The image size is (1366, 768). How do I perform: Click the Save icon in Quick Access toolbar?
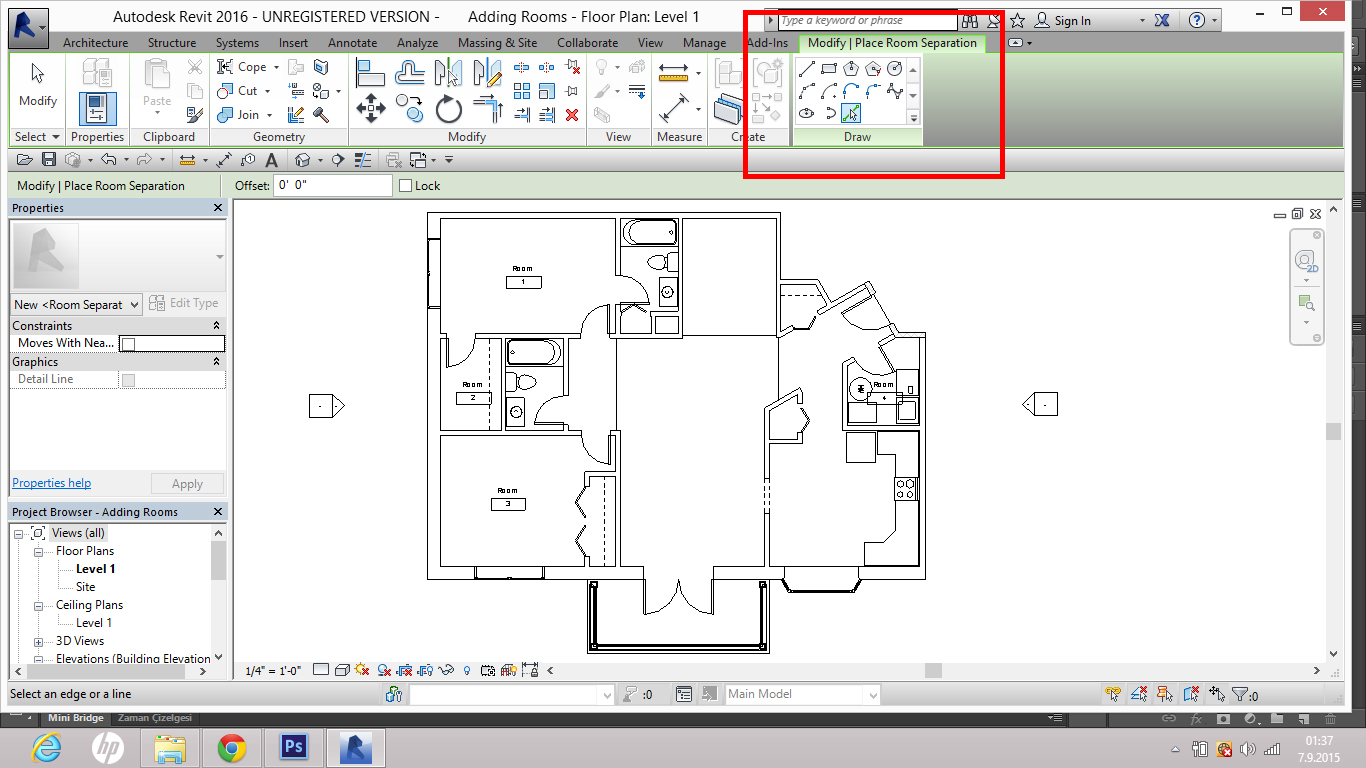[x=48, y=160]
